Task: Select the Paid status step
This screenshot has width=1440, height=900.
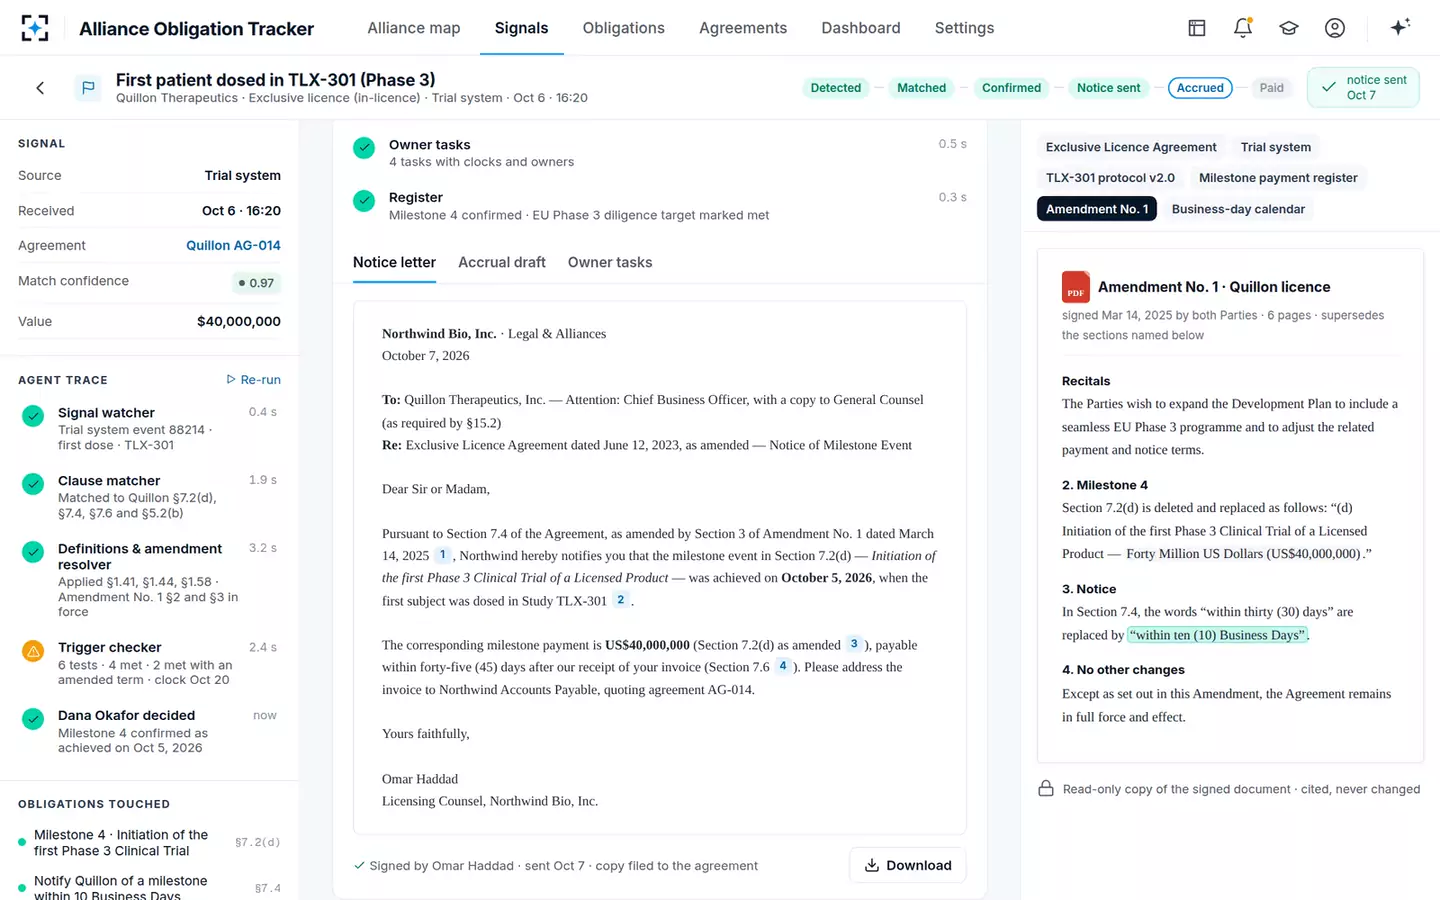Action: click(1271, 88)
